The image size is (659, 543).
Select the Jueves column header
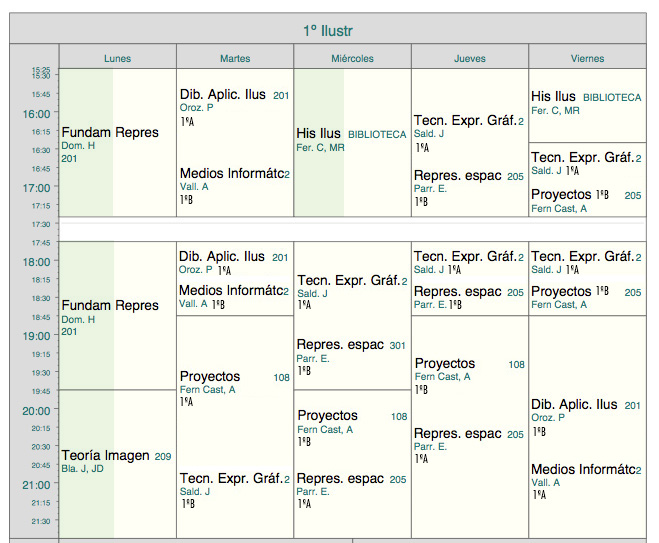(x=470, y=58)
